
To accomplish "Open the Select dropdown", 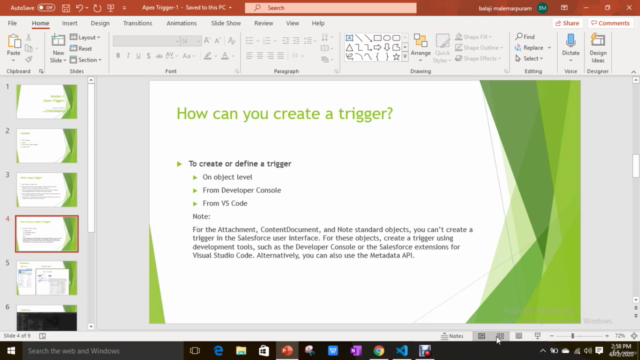I will point(529,59).
